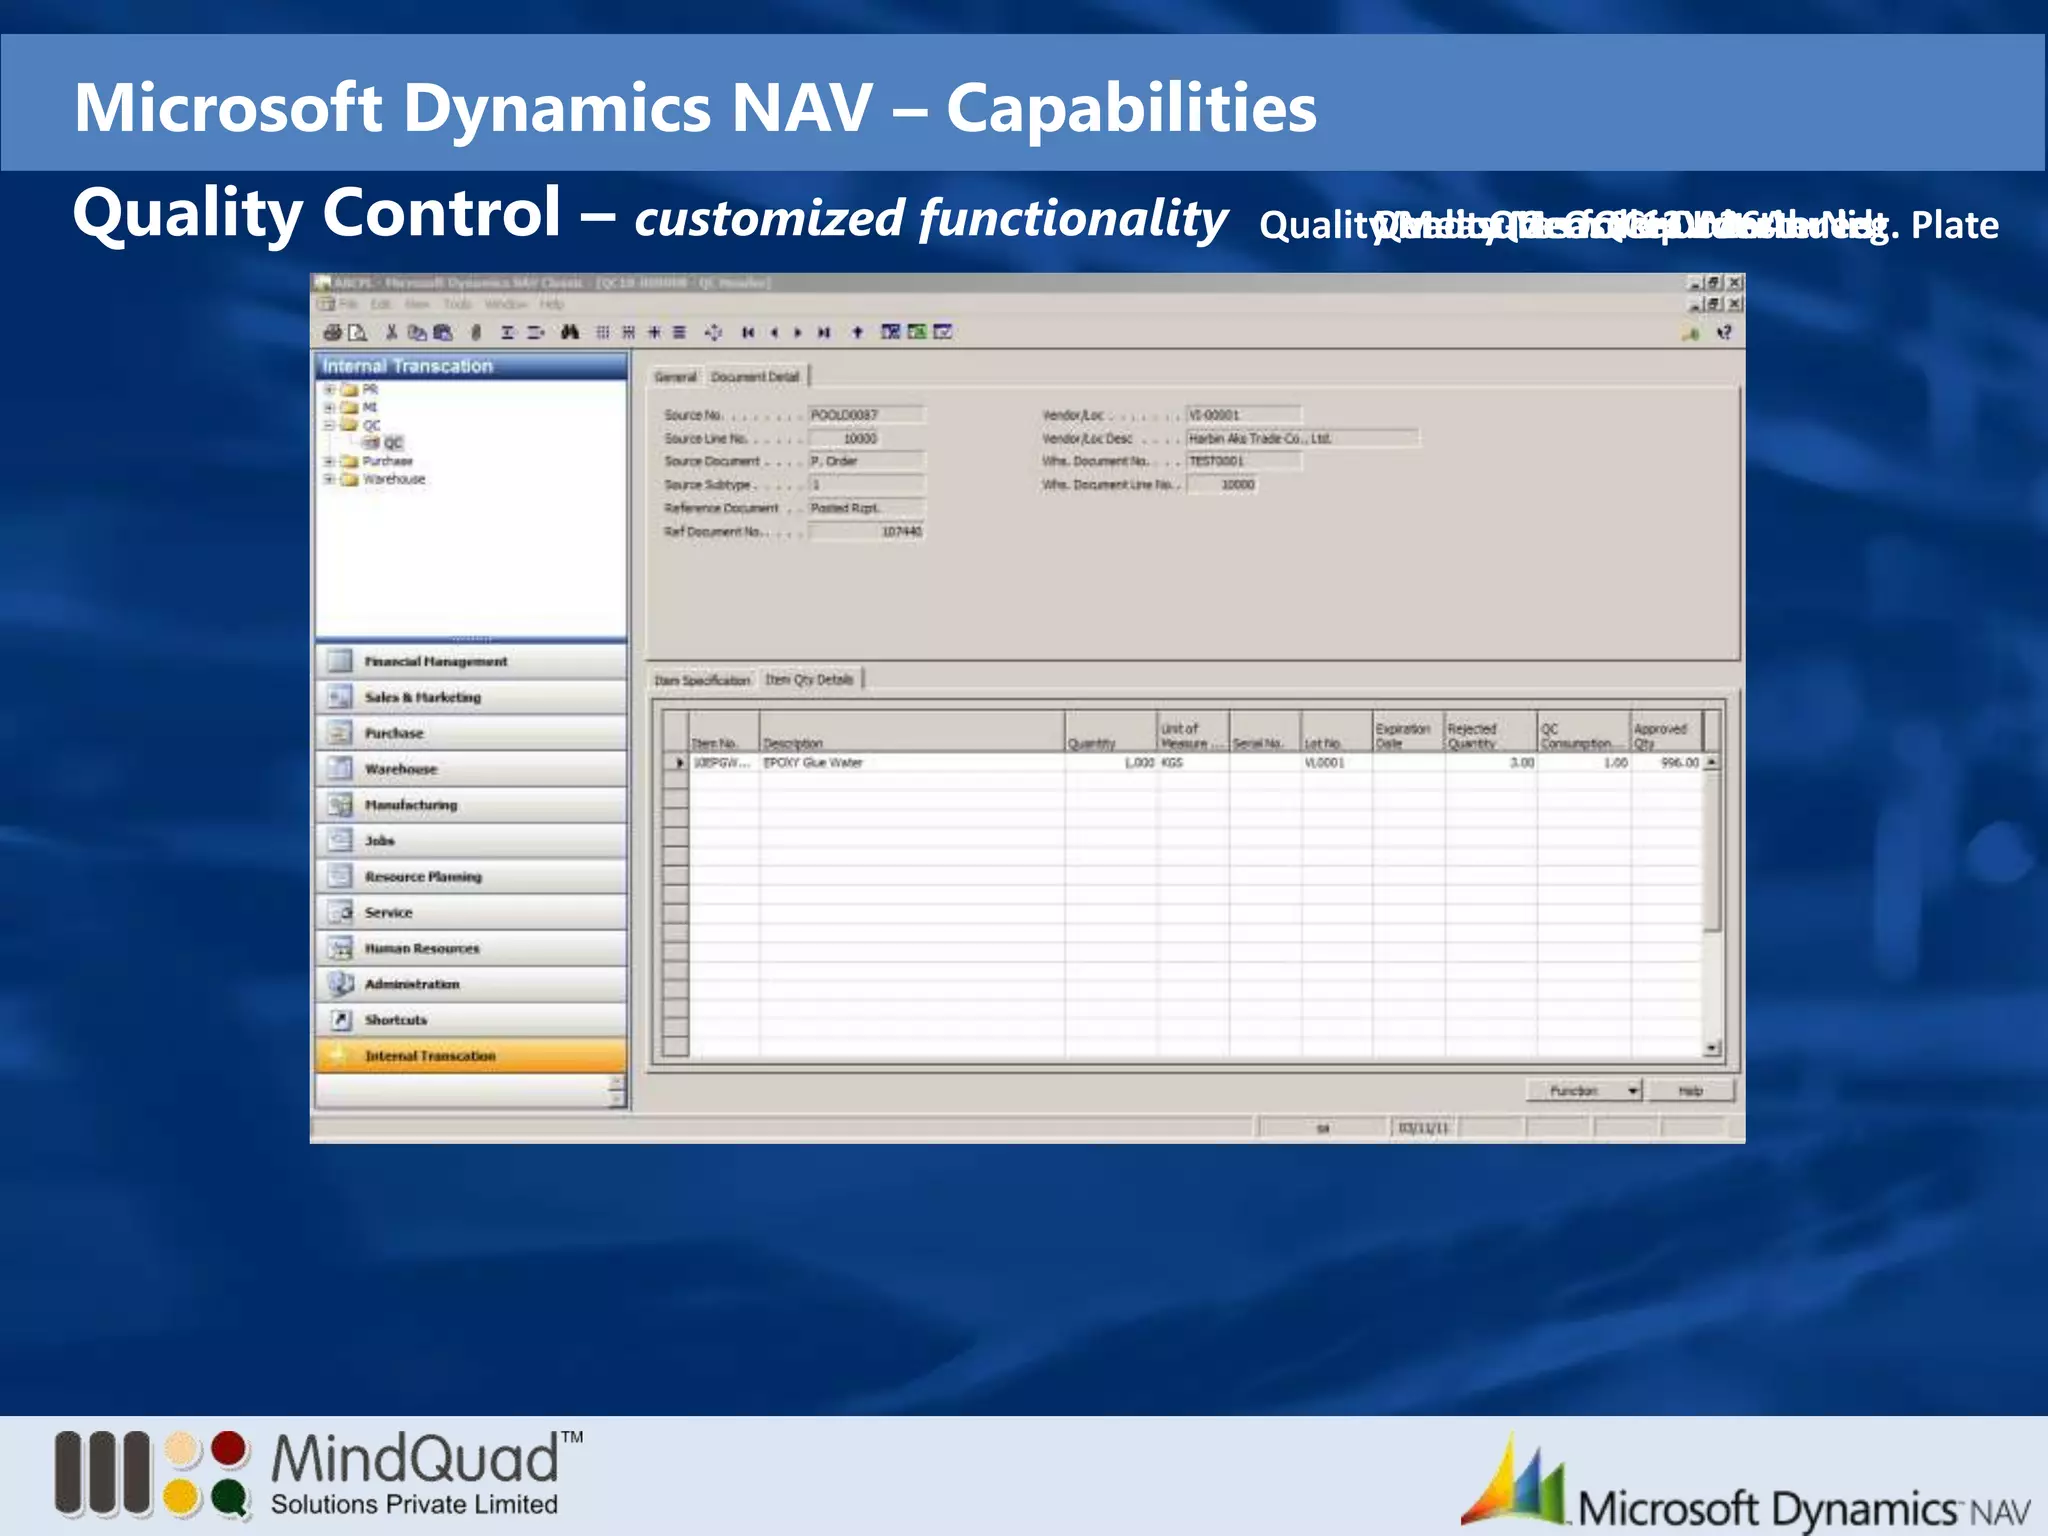Click the Source No. input field
The image size is (2048, 1536).
tap(866, 415)
